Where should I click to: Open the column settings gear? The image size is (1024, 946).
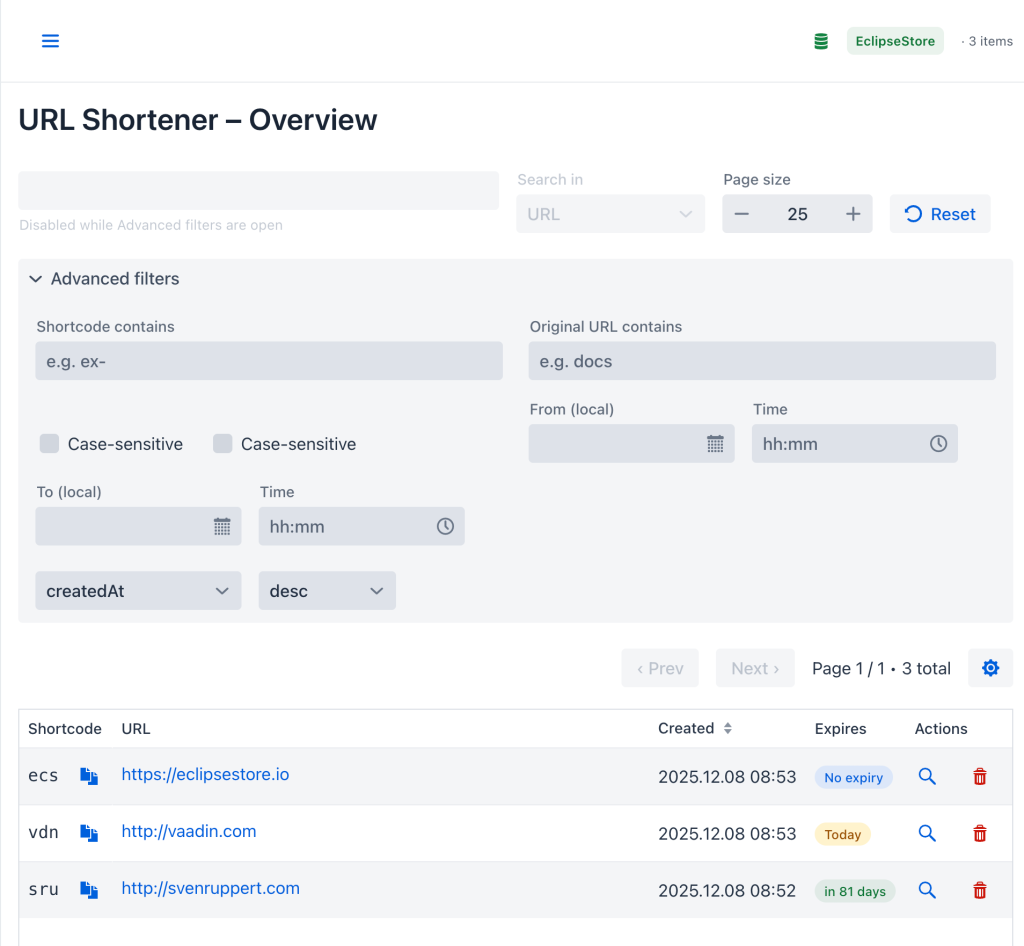click(990, 667)
